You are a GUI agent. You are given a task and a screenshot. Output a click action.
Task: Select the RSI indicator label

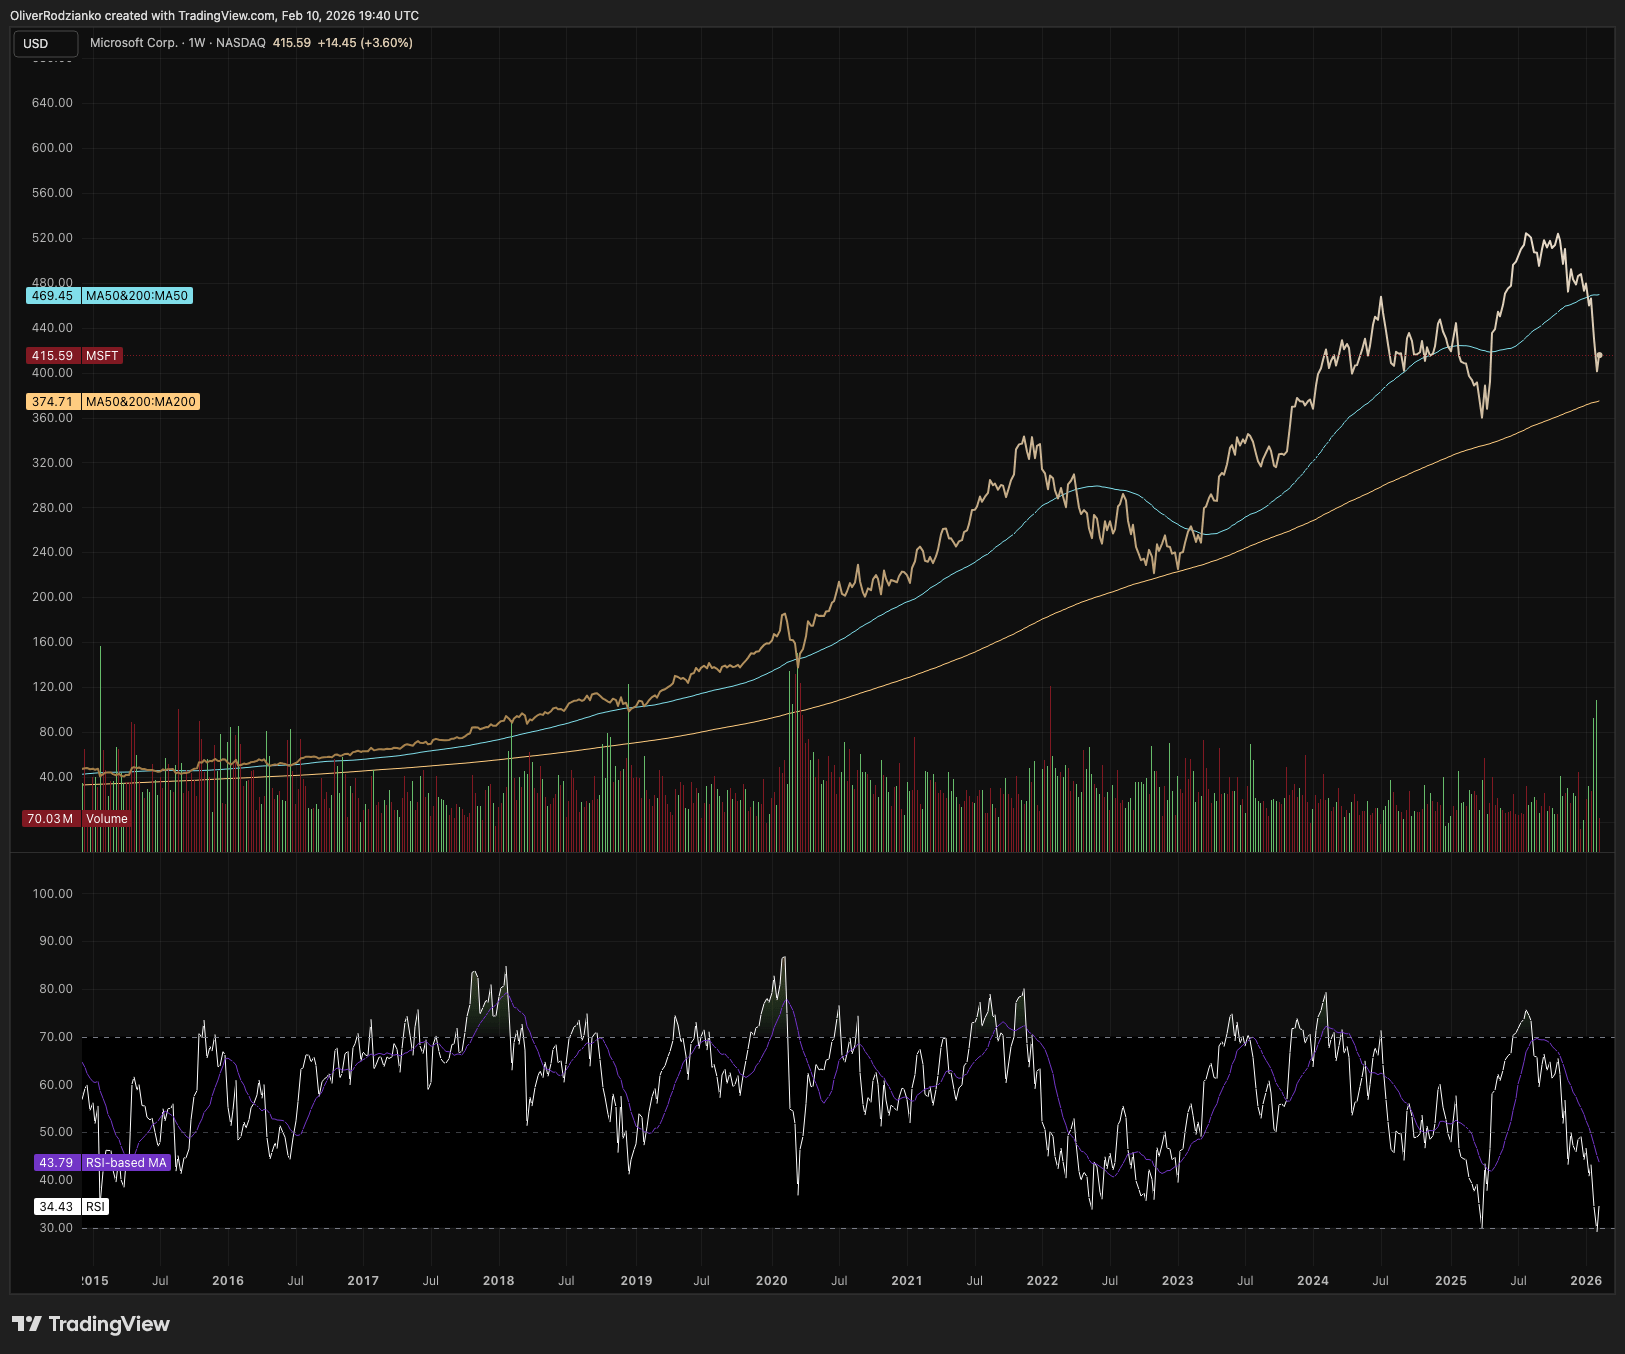point(95,1207)
